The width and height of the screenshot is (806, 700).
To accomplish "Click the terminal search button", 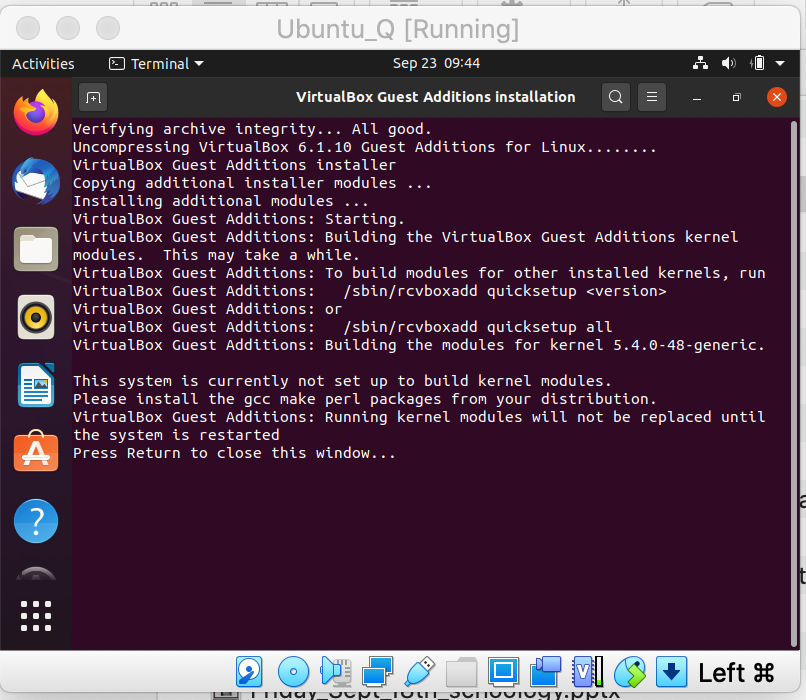I will (616, 97).
